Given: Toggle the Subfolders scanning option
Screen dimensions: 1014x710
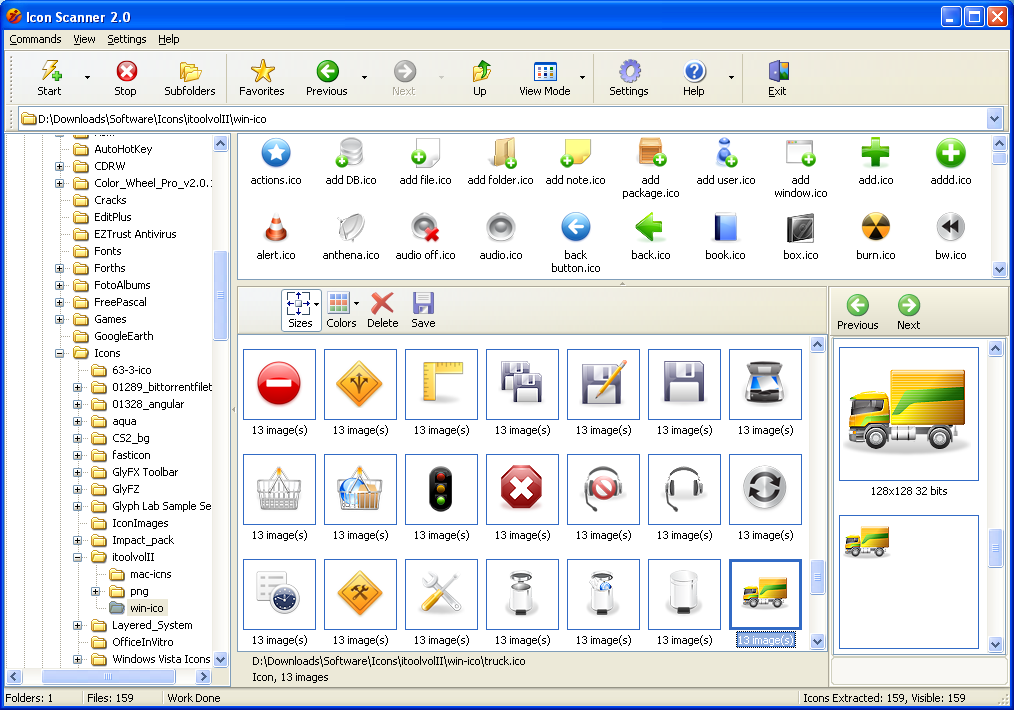Looking at the screenshot, I should point(190,73).
